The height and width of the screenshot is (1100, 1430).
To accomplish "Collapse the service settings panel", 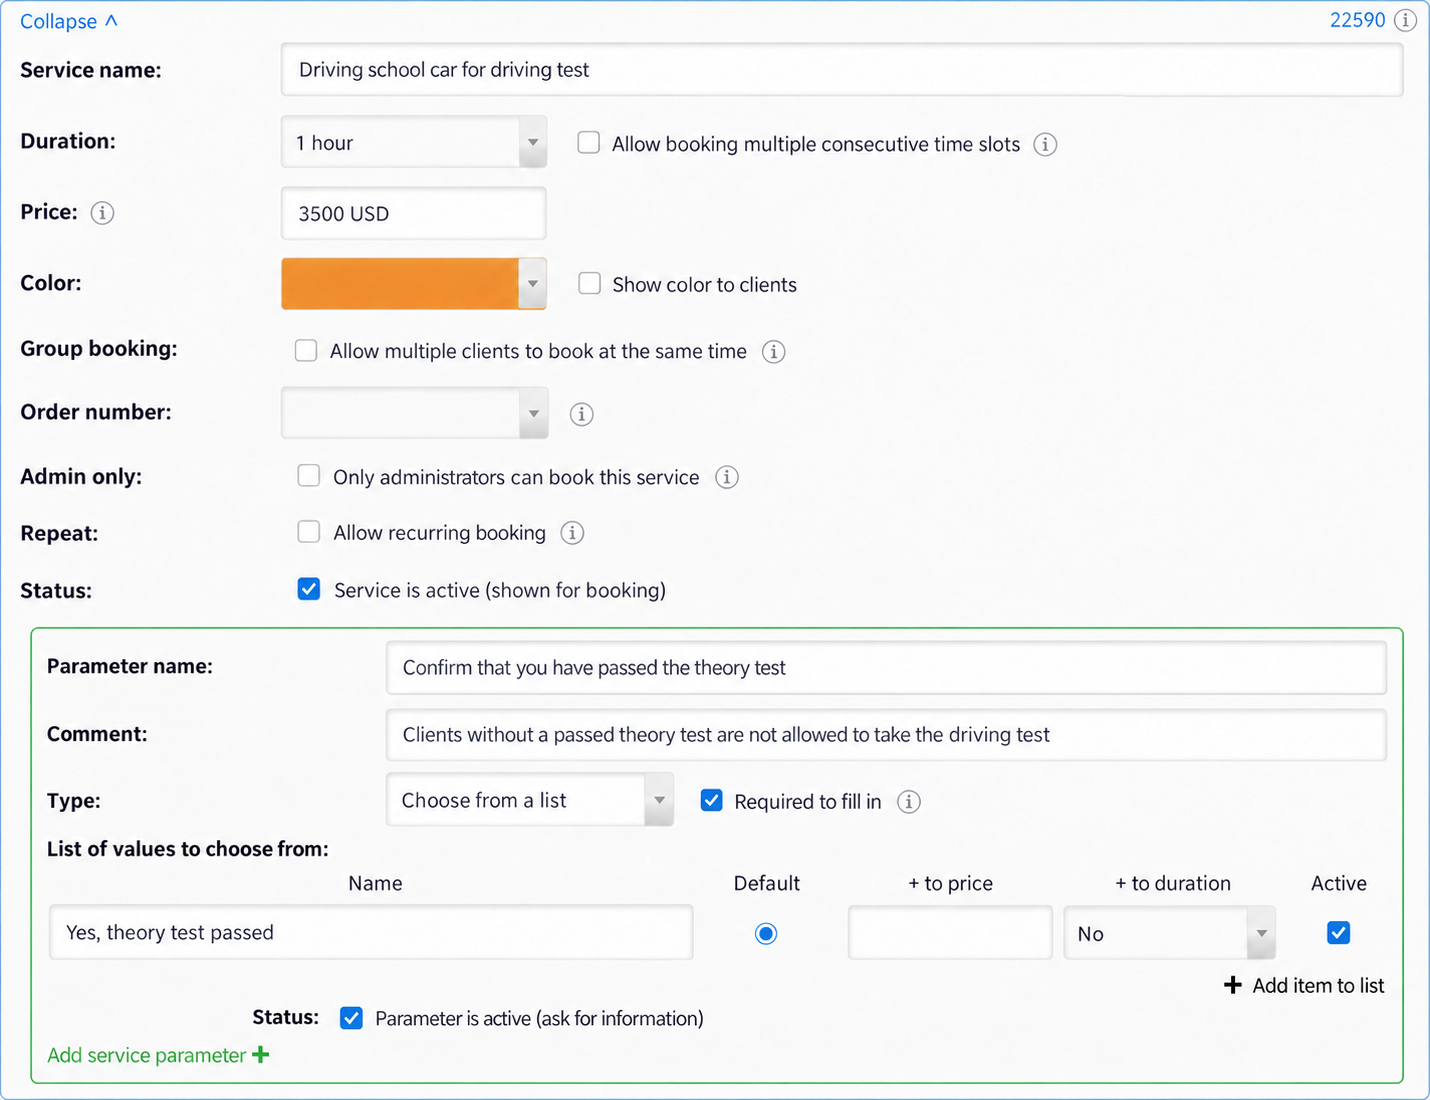I will [69, 21].
